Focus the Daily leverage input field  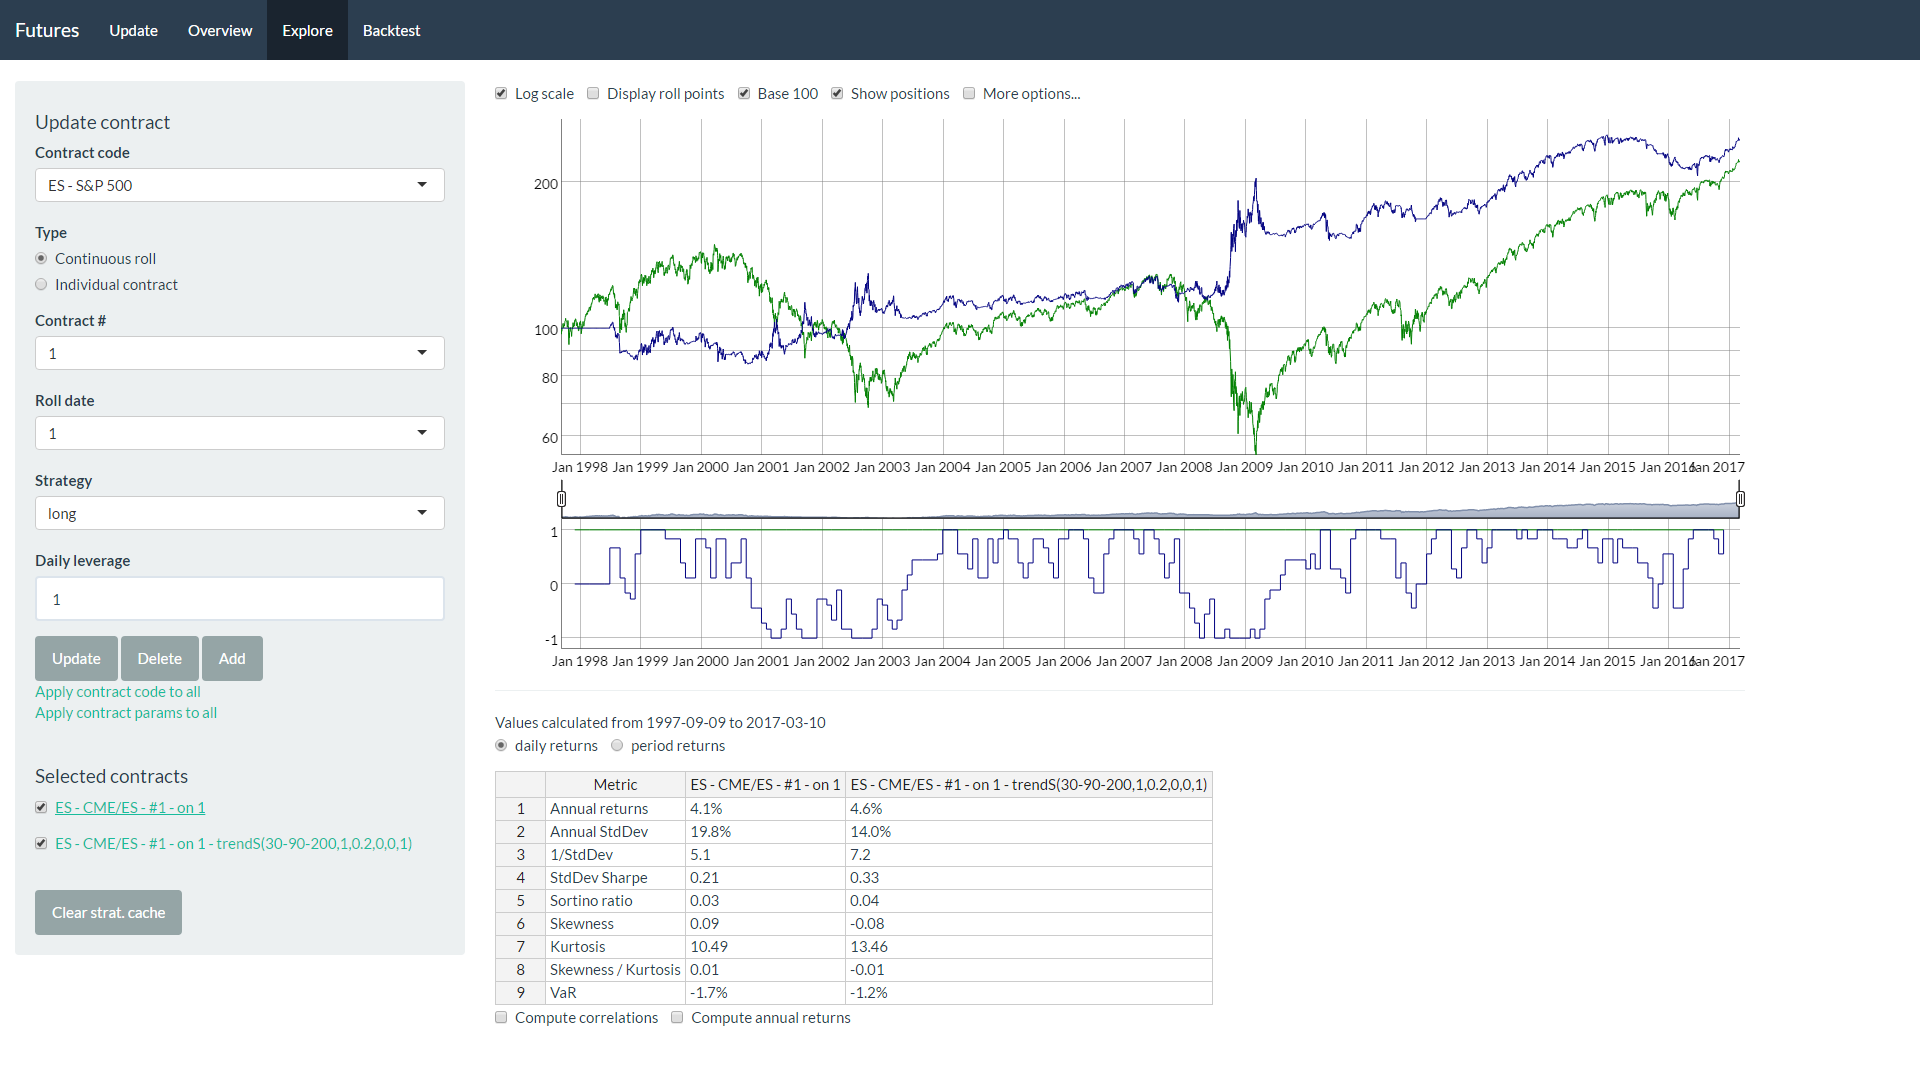(240, 599)
